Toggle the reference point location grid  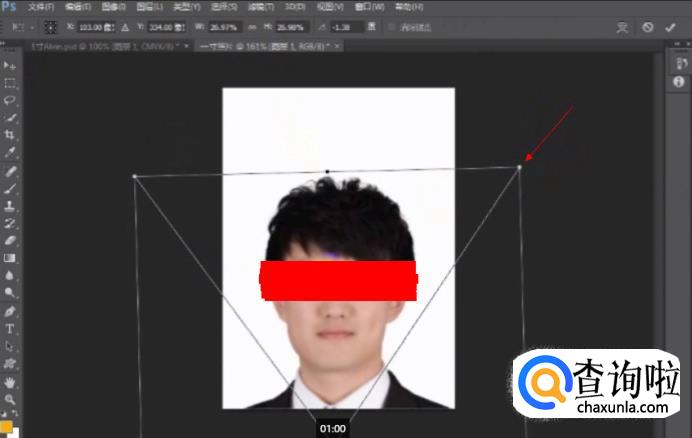49,27
